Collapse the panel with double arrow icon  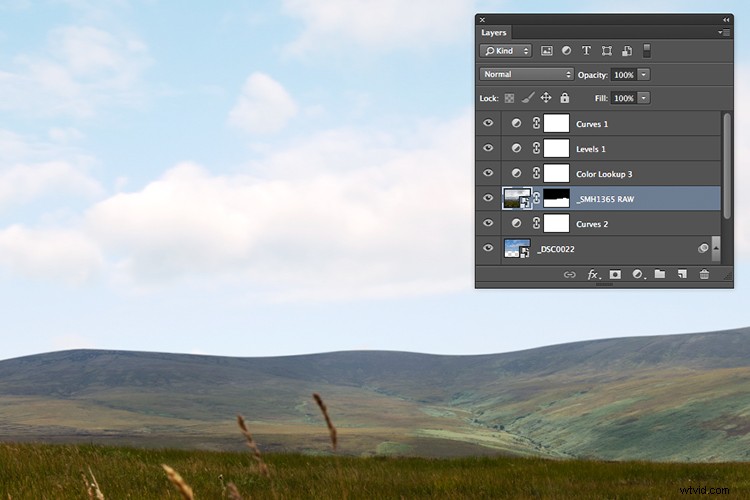pyautogui.click(x=726, y=20)
